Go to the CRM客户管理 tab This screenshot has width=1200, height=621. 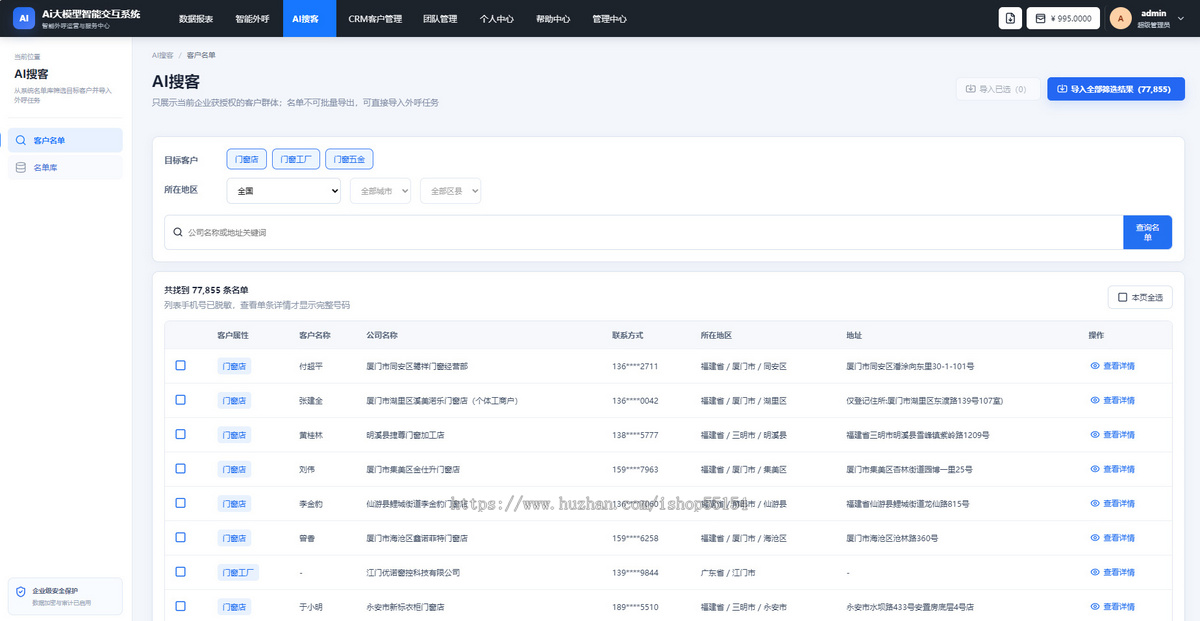pos(375,18)
